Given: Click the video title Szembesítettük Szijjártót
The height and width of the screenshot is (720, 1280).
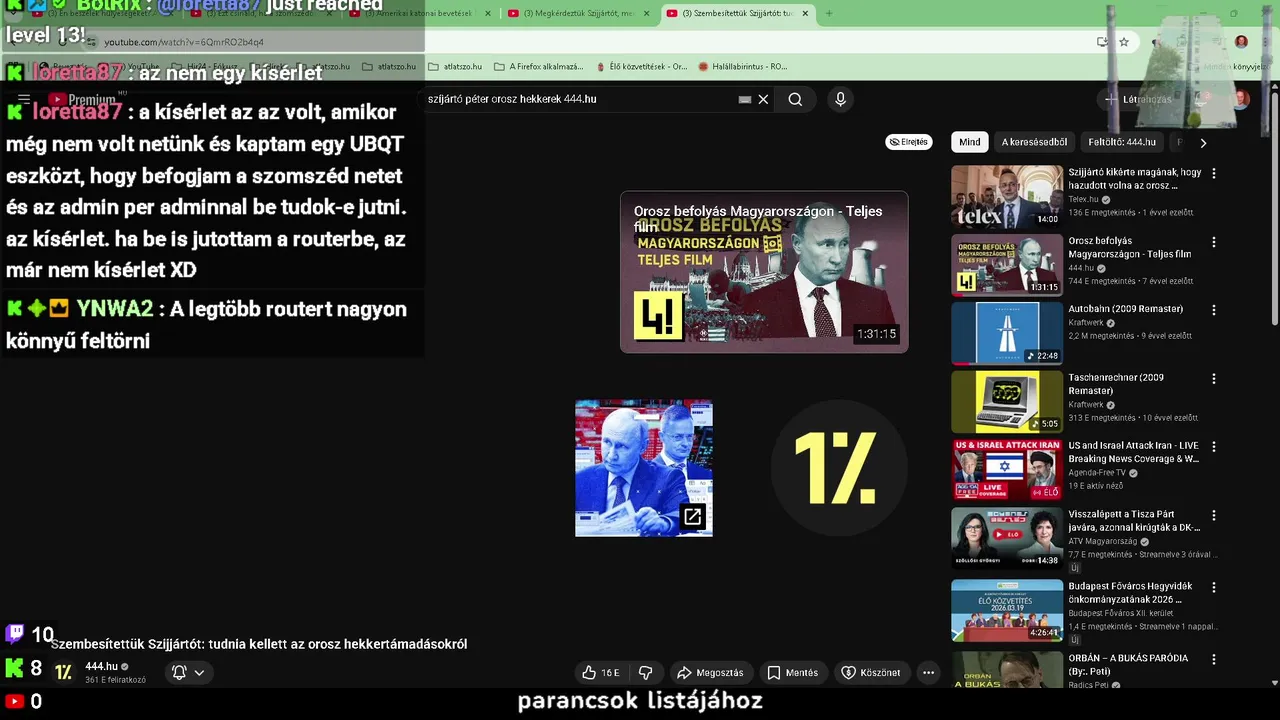Looking at the screenshot, I should [x=259, y=644].
